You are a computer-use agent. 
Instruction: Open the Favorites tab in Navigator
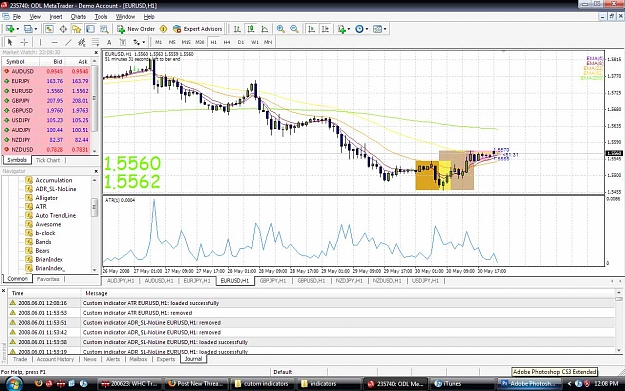pos(48,279)
